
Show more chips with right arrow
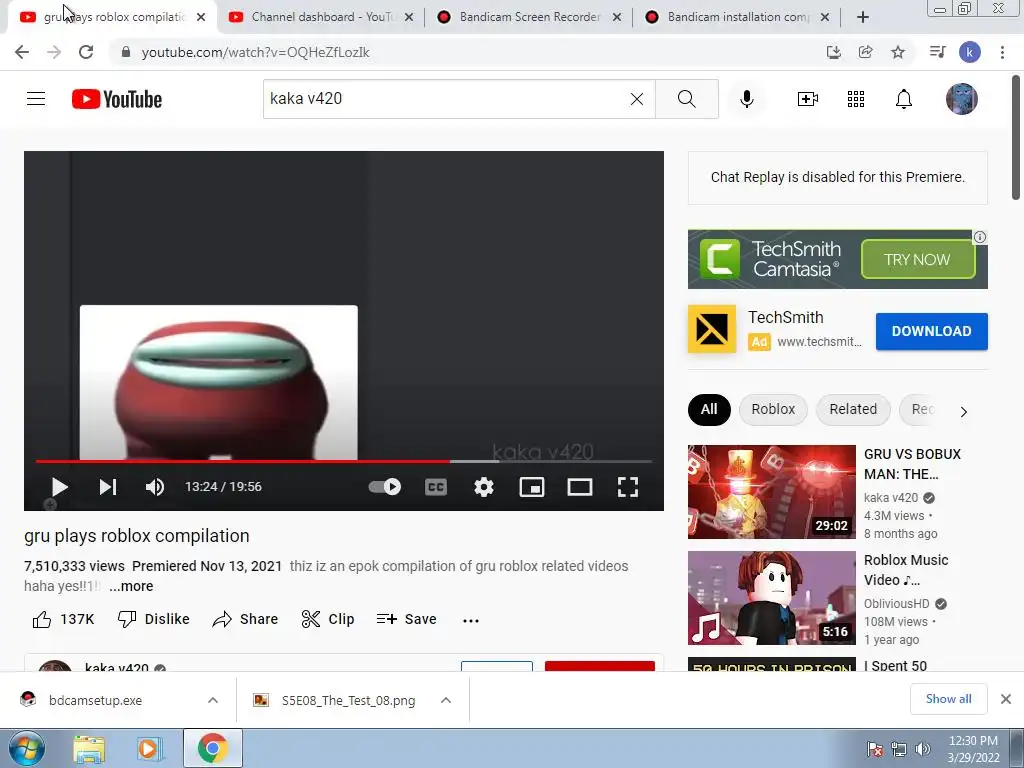pos(963,411)
